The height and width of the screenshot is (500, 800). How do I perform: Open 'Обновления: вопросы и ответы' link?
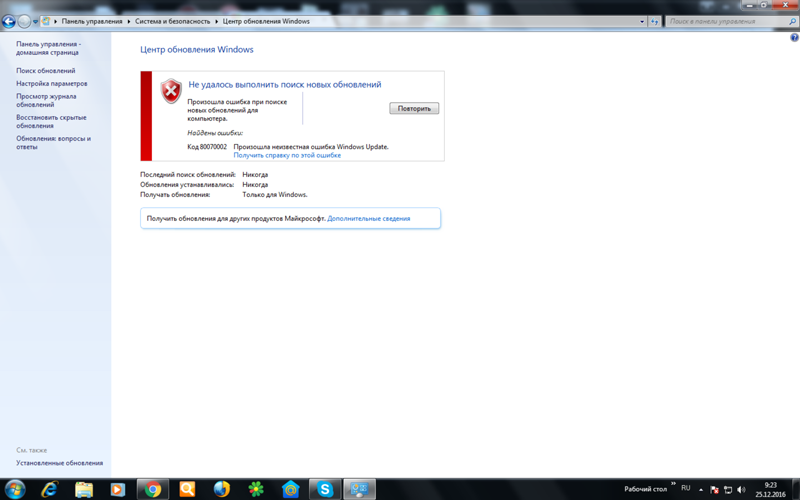coord(53,142)
